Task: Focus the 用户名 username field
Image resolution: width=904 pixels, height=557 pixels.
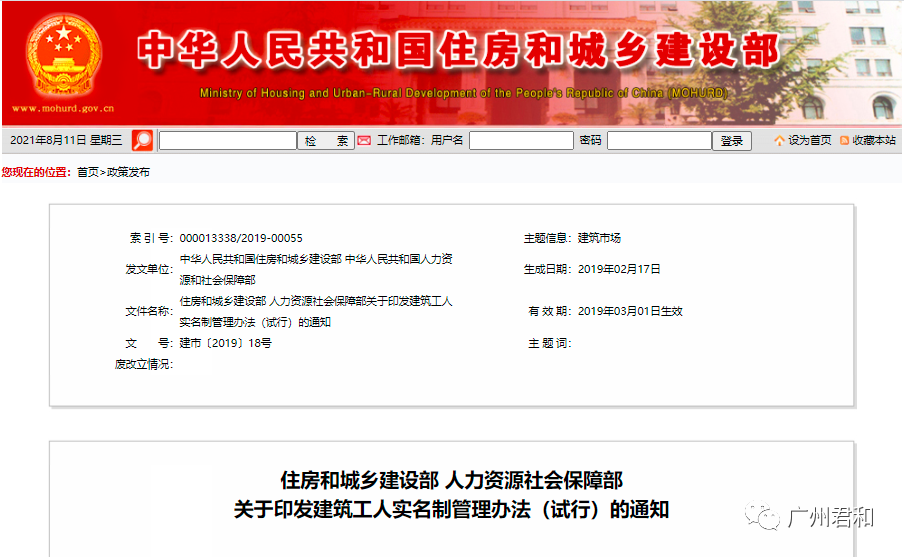Action: (x=521, y=141)
